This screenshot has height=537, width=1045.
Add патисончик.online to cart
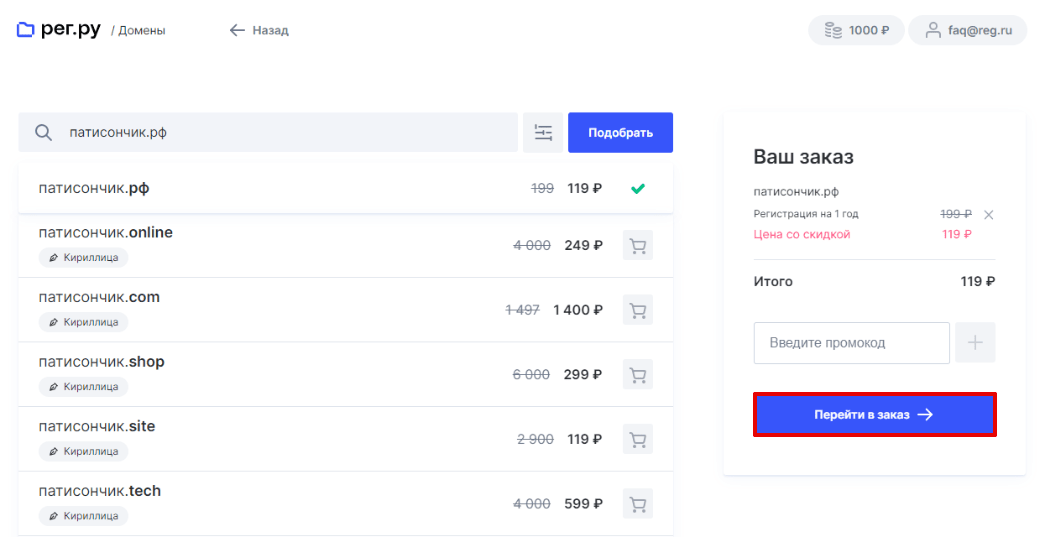(x=637, y=246)
